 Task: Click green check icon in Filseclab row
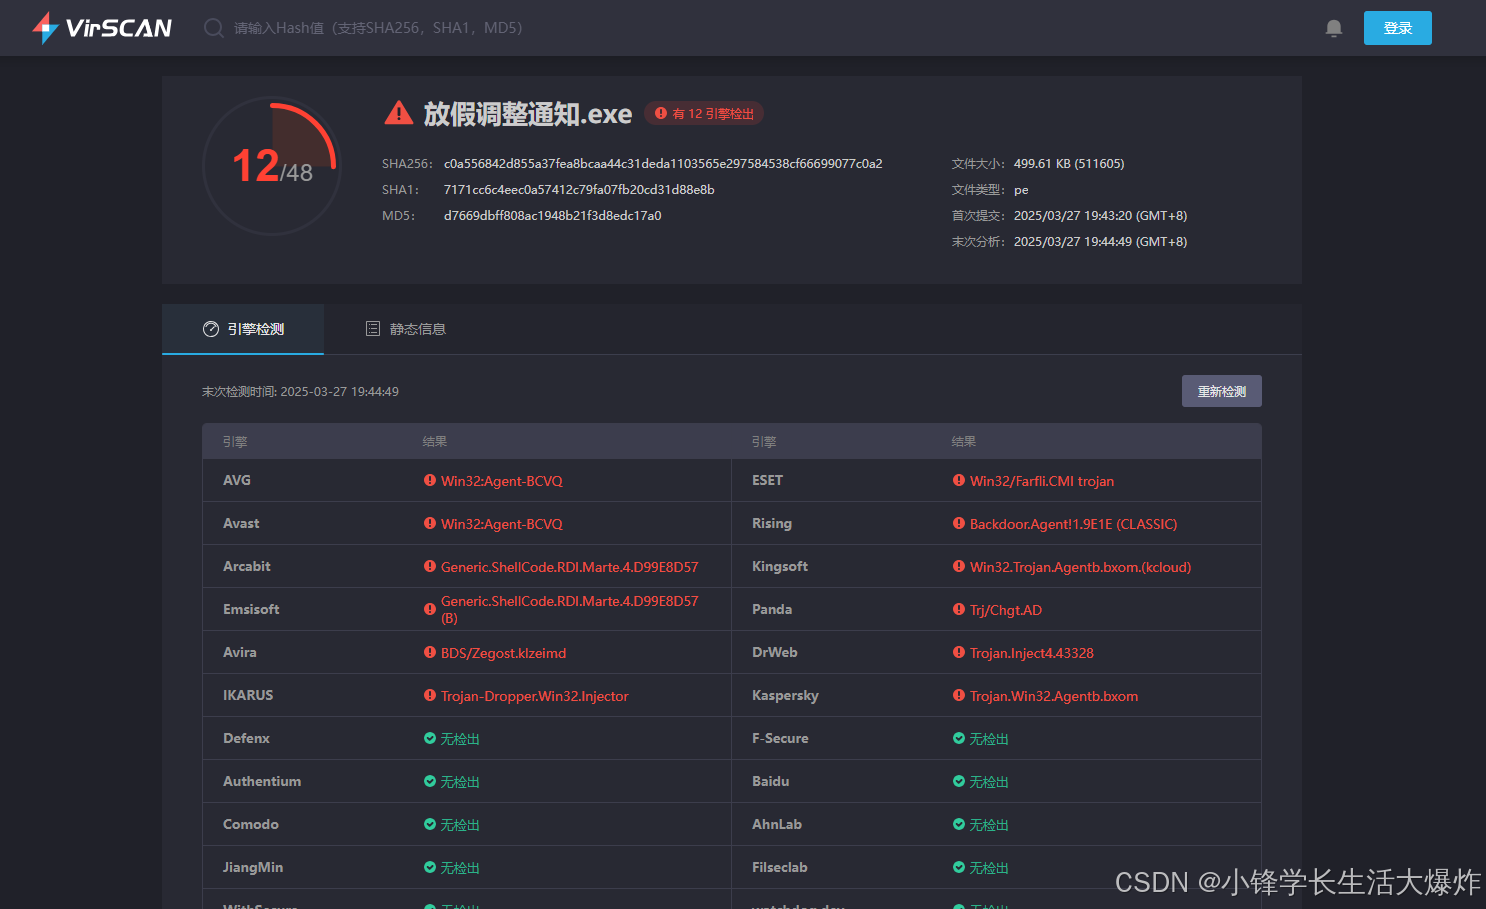click(959, 867)
